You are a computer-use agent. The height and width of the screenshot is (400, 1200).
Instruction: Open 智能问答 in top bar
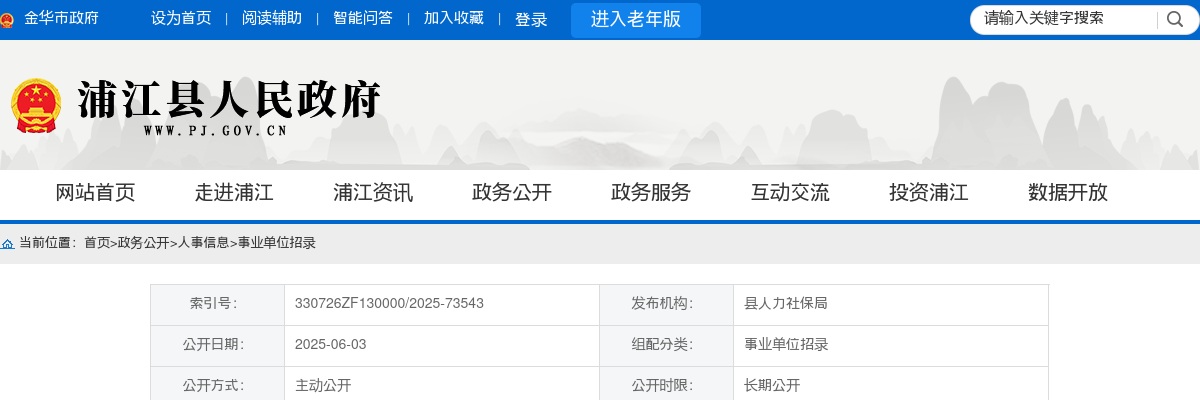[x=363, y=19]
